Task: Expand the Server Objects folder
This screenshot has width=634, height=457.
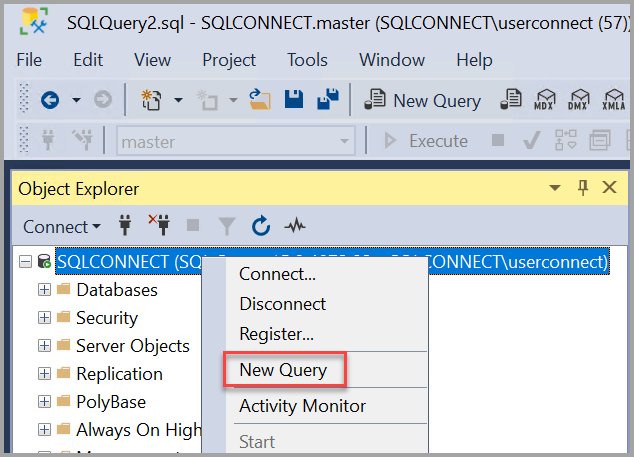Action: (44, 345)
